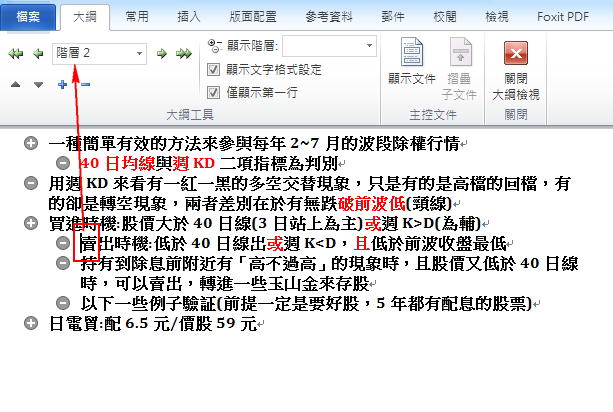Switch to the 插入 tab

pos(188,17)
